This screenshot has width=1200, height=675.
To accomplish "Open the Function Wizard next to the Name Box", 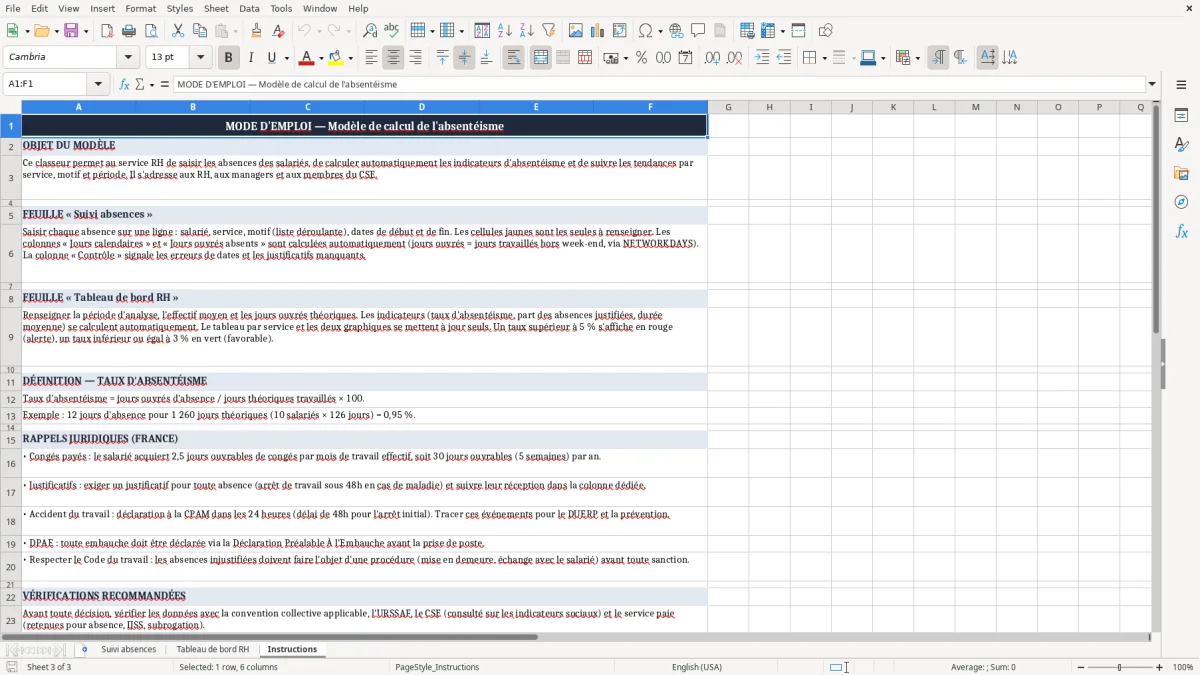I will point(124,84).
